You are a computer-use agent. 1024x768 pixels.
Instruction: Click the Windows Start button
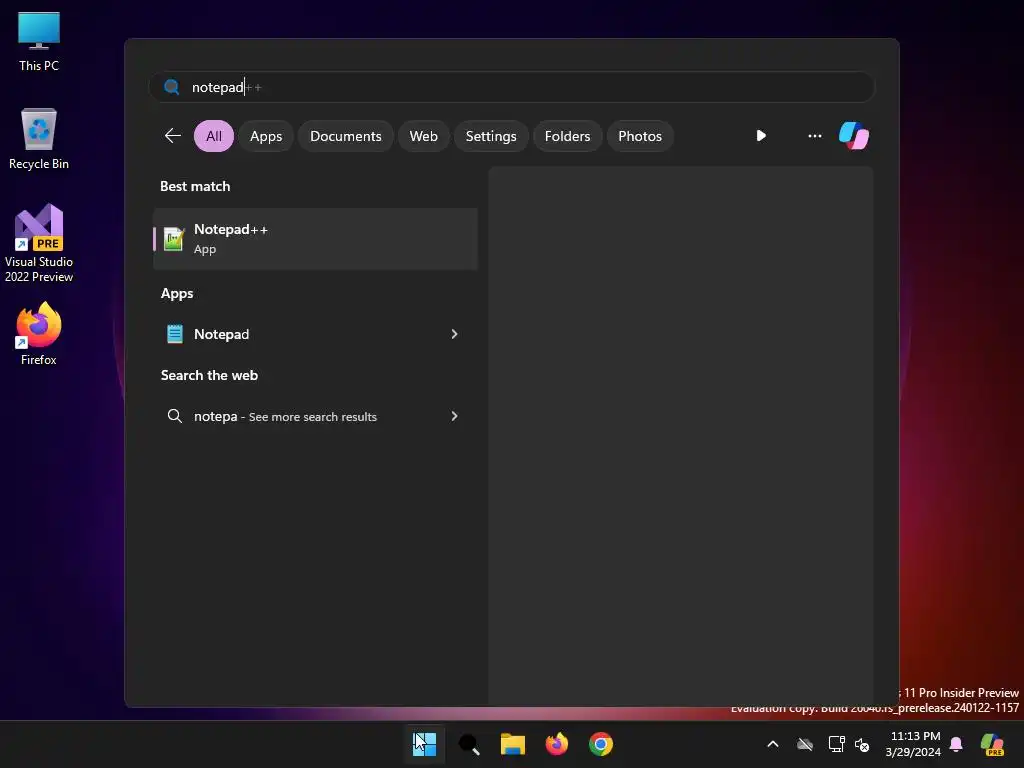click(424, 744)
